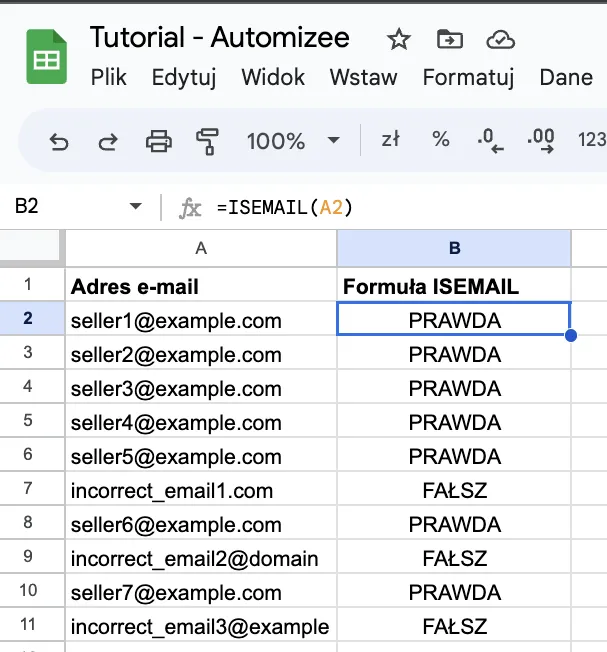Select cell seller2@example.com
Screen dimensions: 607x652
coord(201,353)
